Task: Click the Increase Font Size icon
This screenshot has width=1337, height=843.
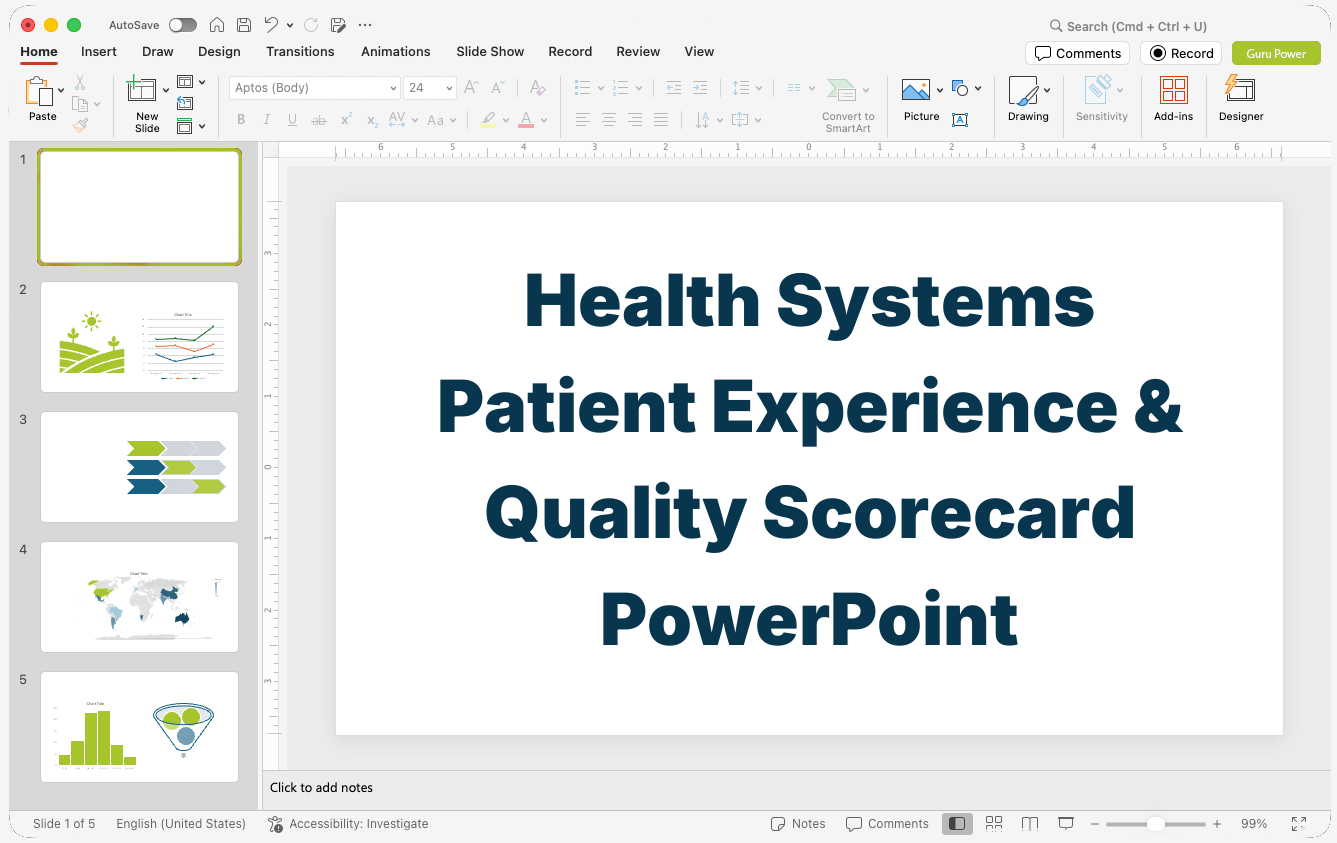Action: coord(472,88)
